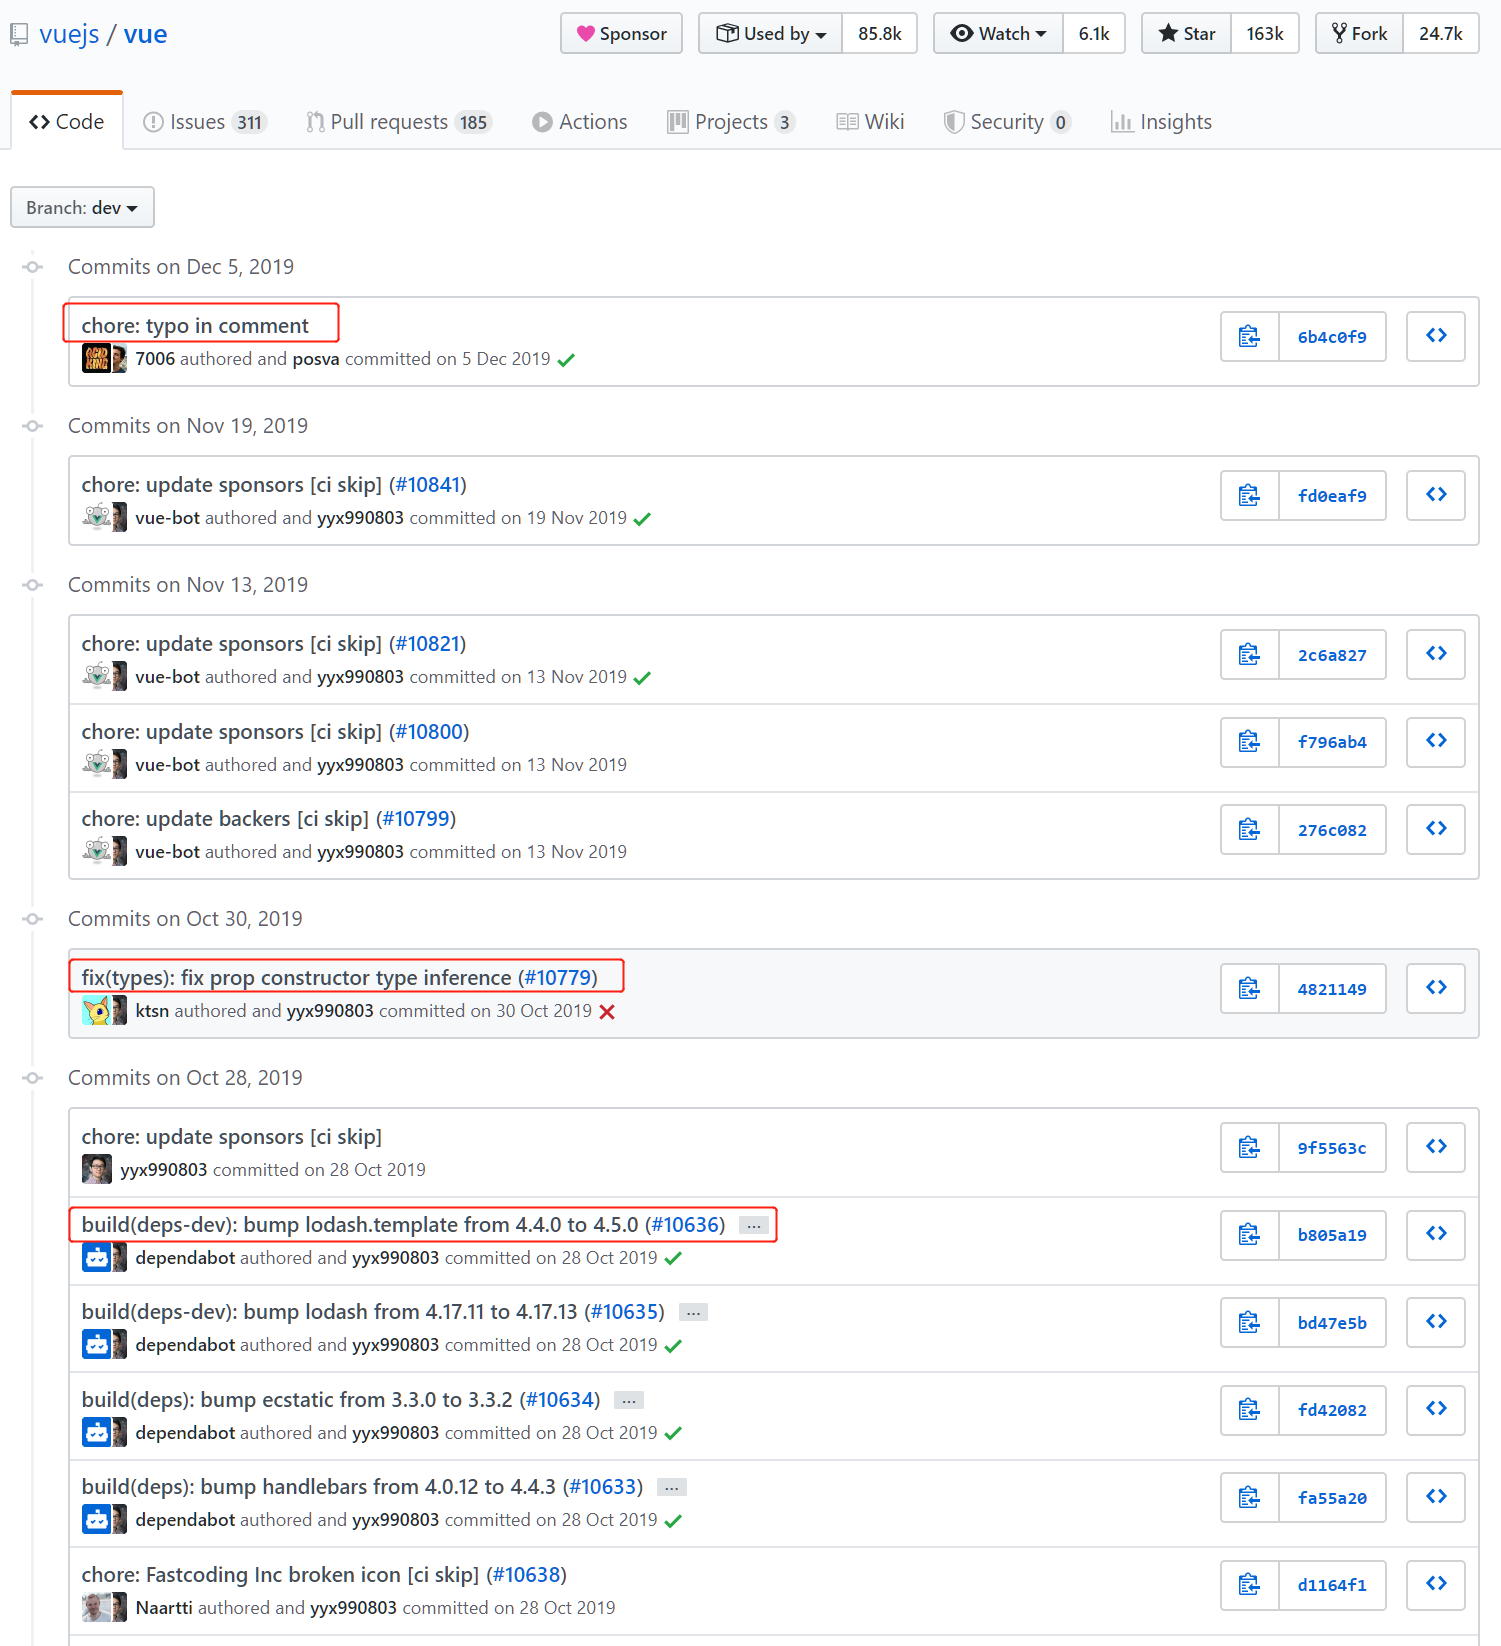
Task: Browse repository at commit fd42082
Action: 1436,1410
